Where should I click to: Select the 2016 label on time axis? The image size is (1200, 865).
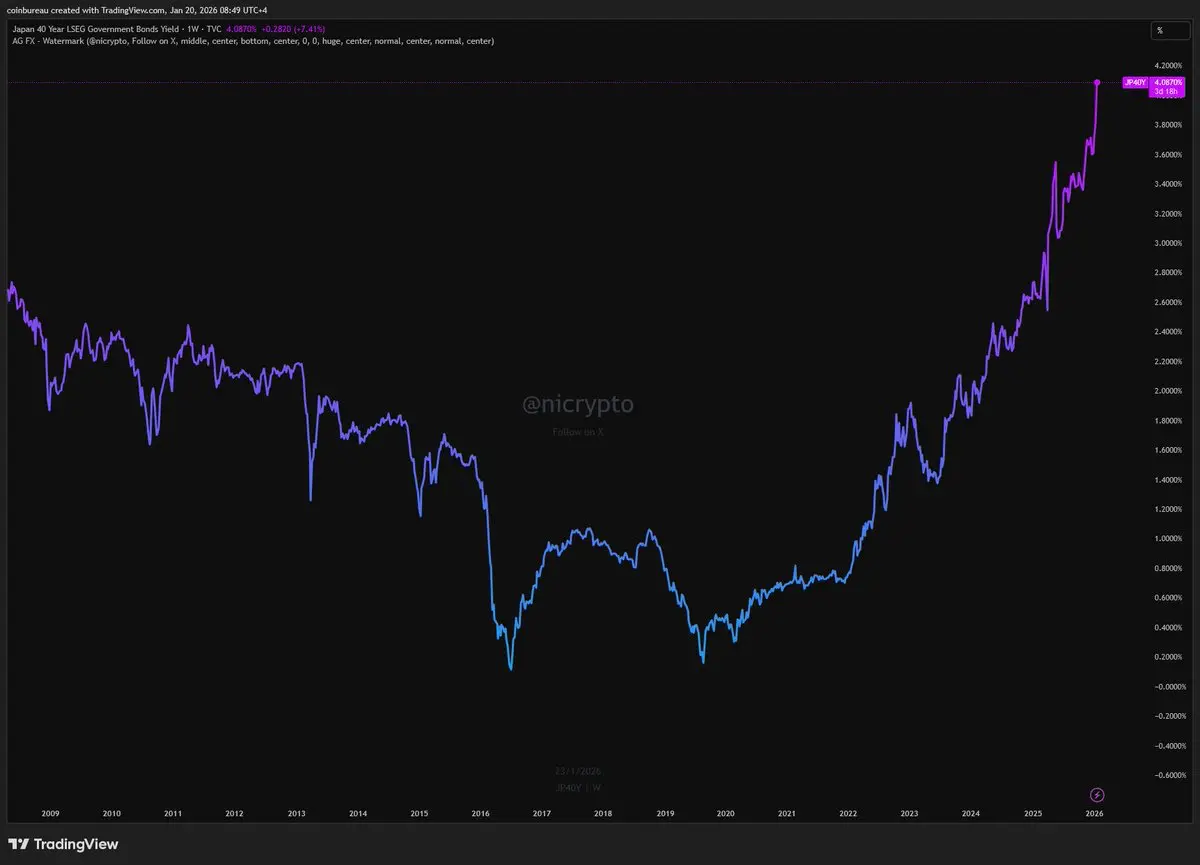coord(480,814)
